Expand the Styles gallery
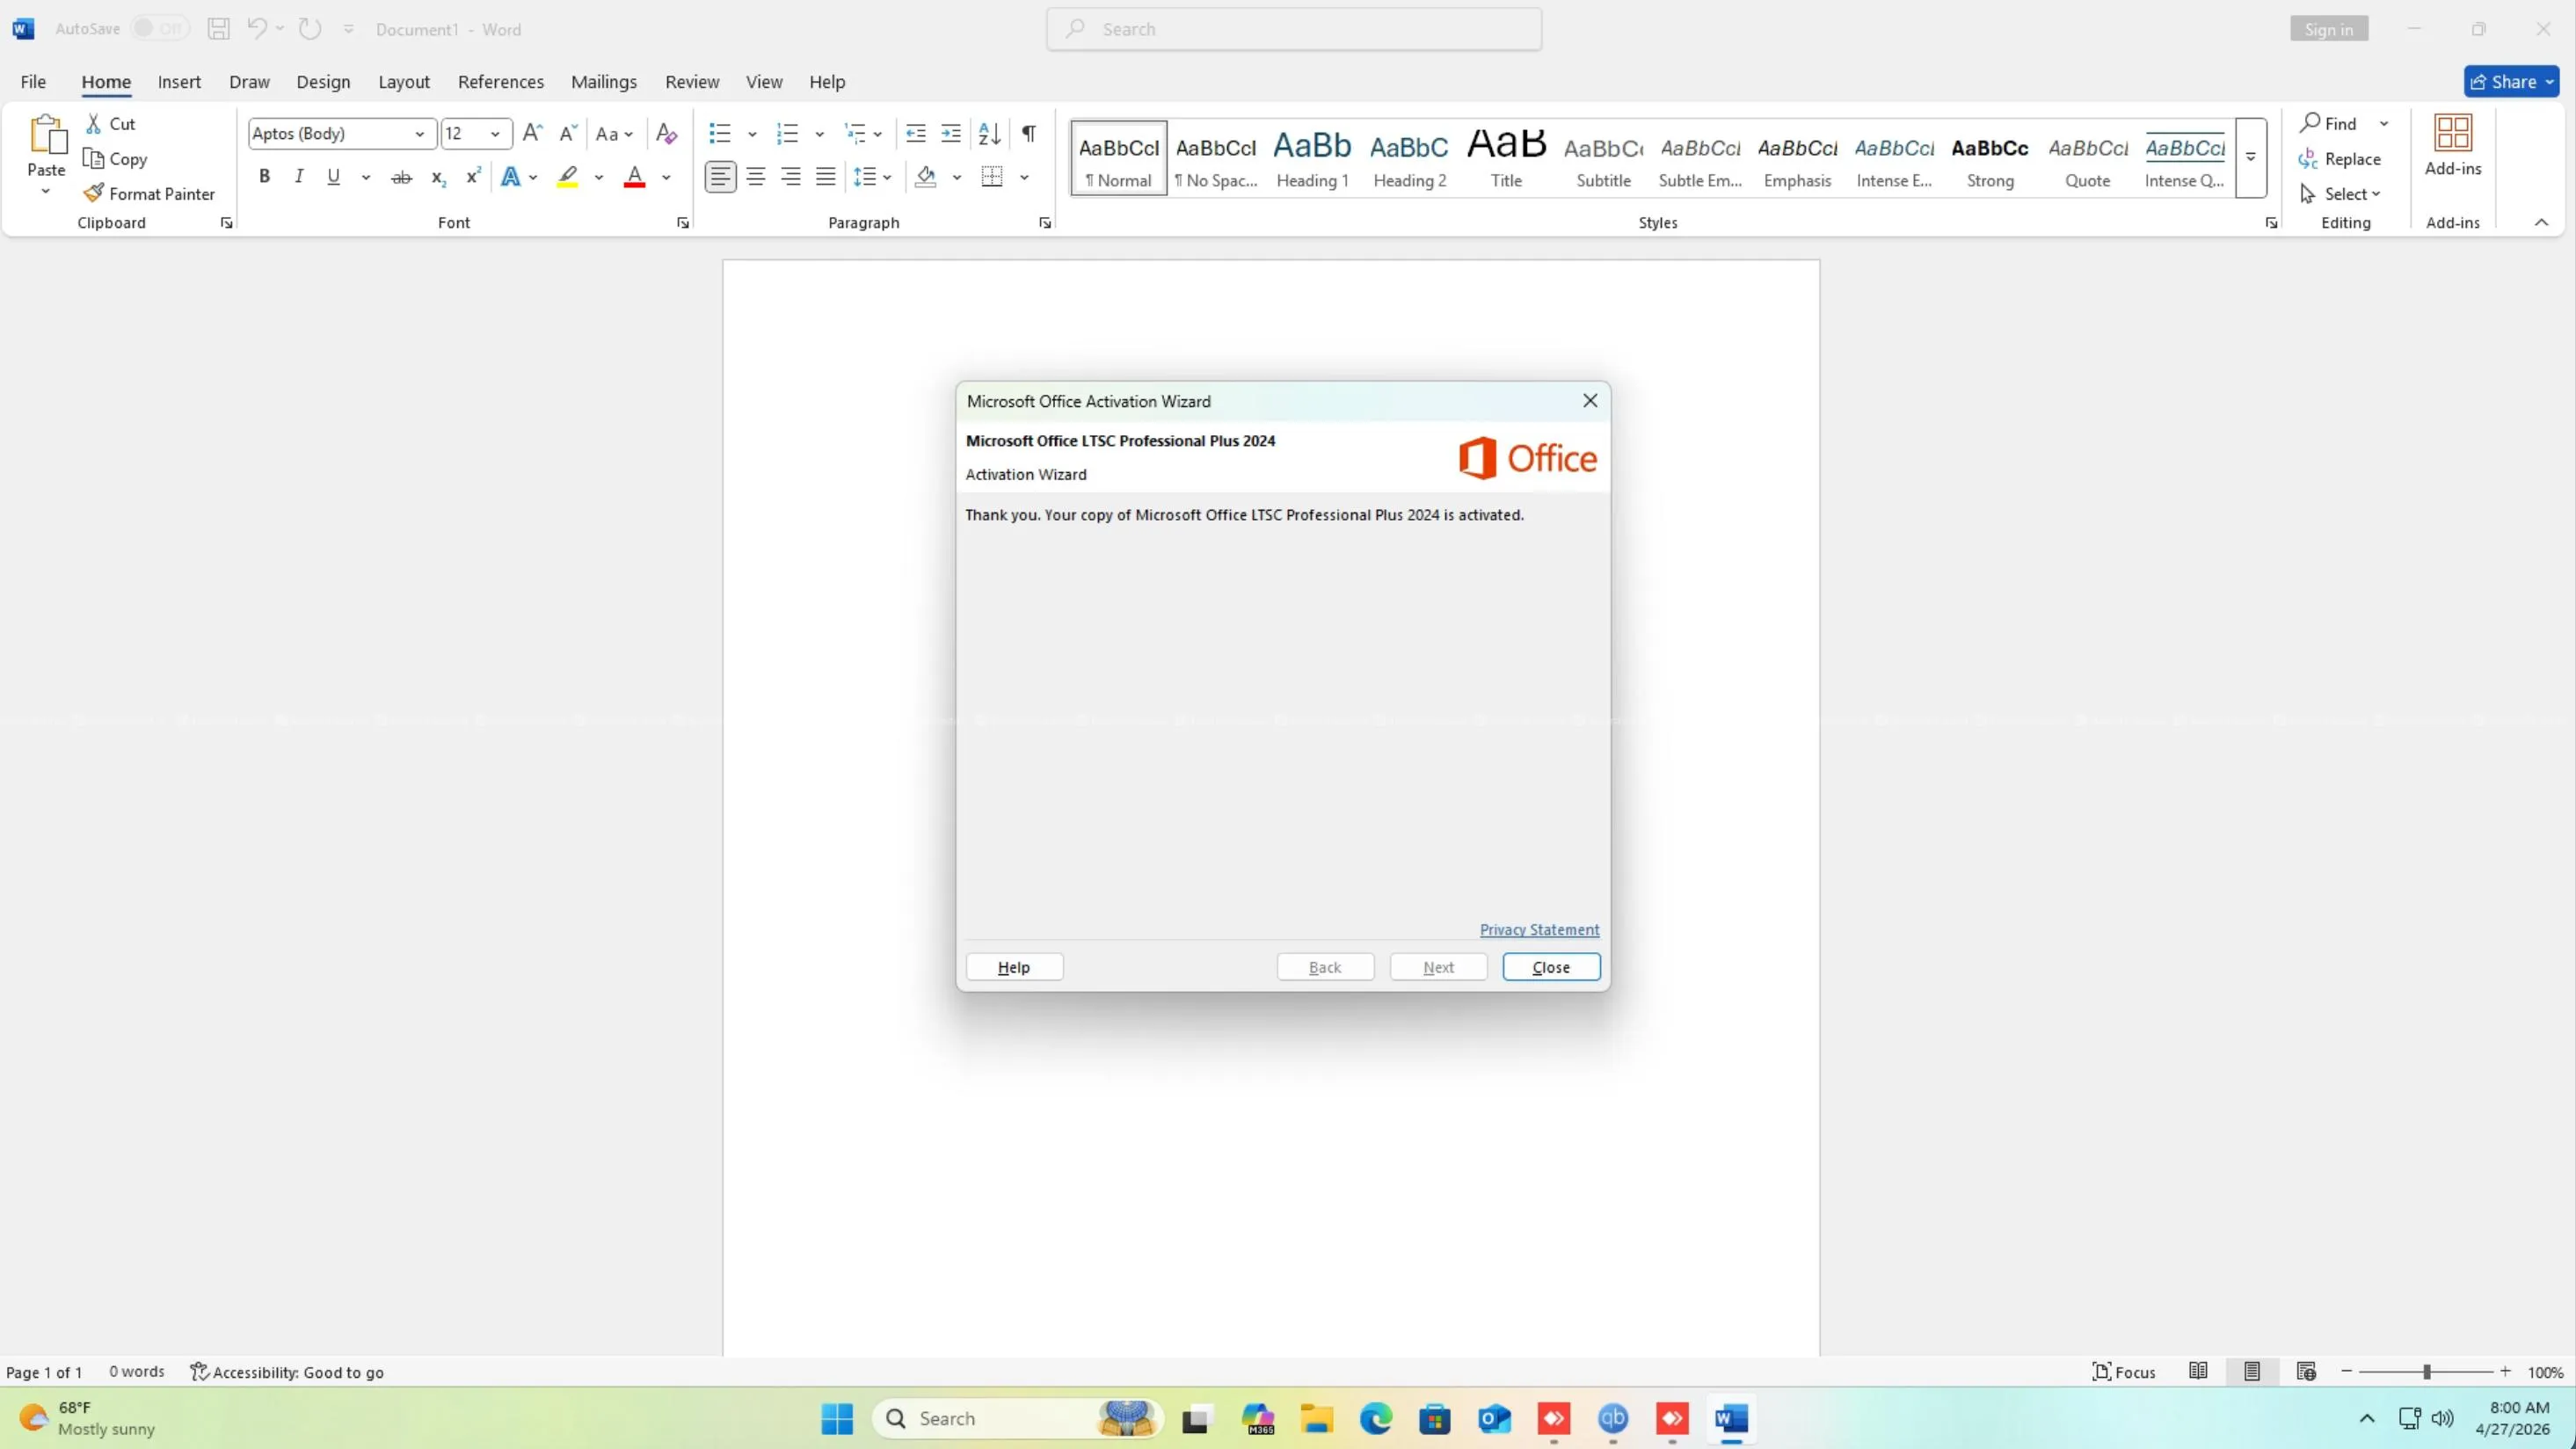Image resolution: width=2576 pixels, height=1449 pixels. 2251,157
